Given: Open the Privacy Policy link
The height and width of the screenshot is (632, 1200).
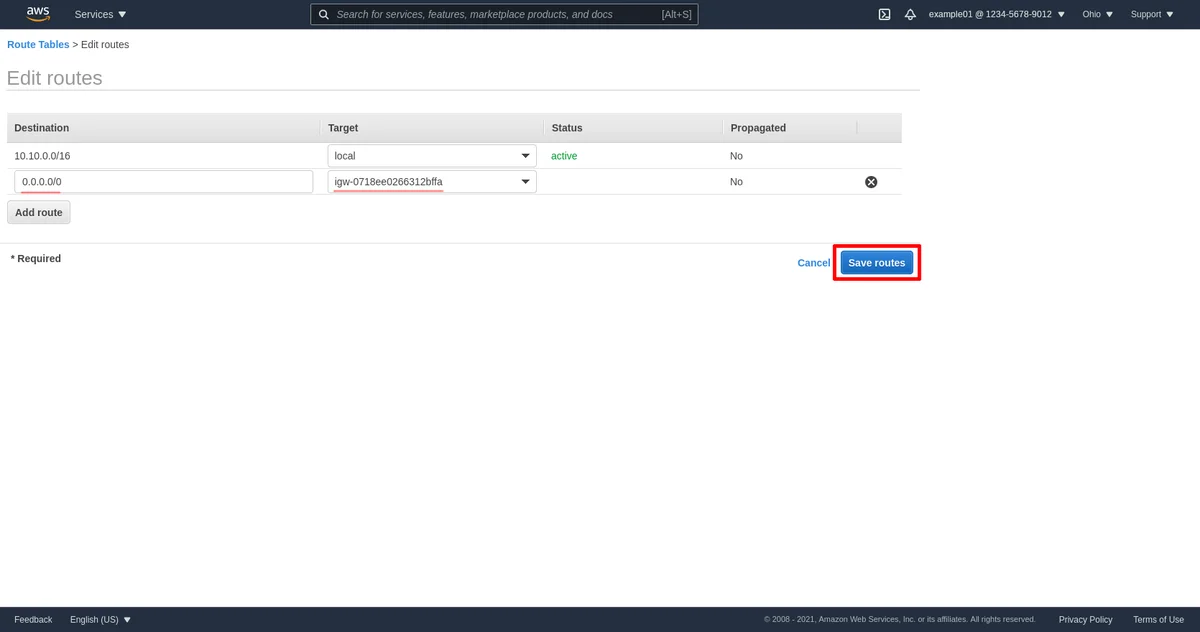Looking at the screenshot, I should [x=1085, y=620].
